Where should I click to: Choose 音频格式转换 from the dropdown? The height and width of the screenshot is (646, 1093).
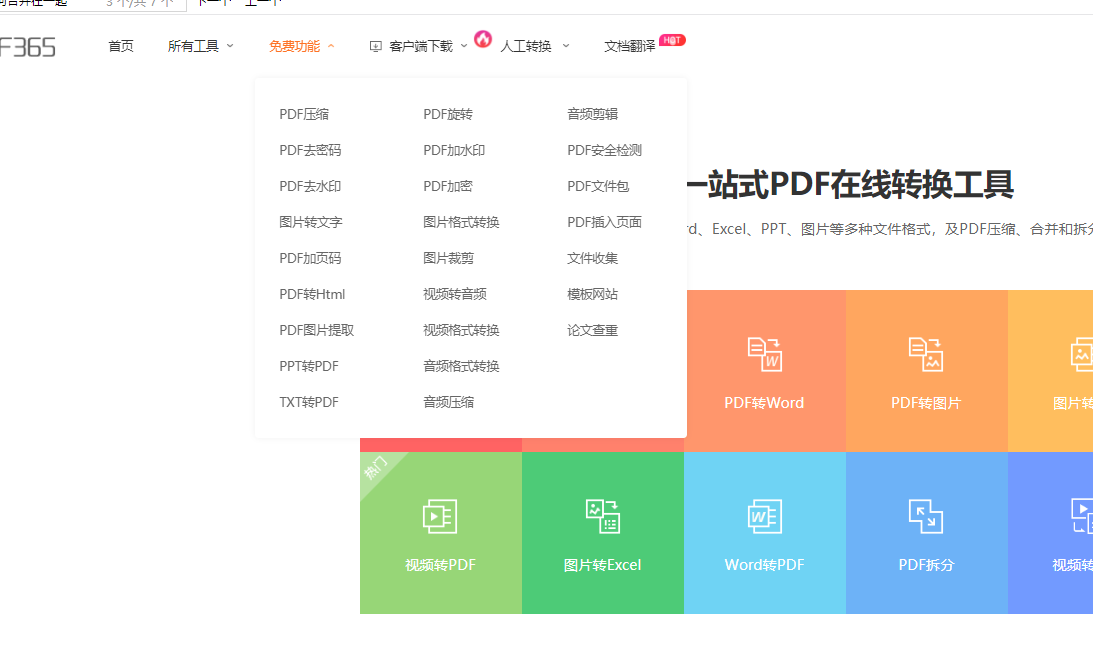461,367
